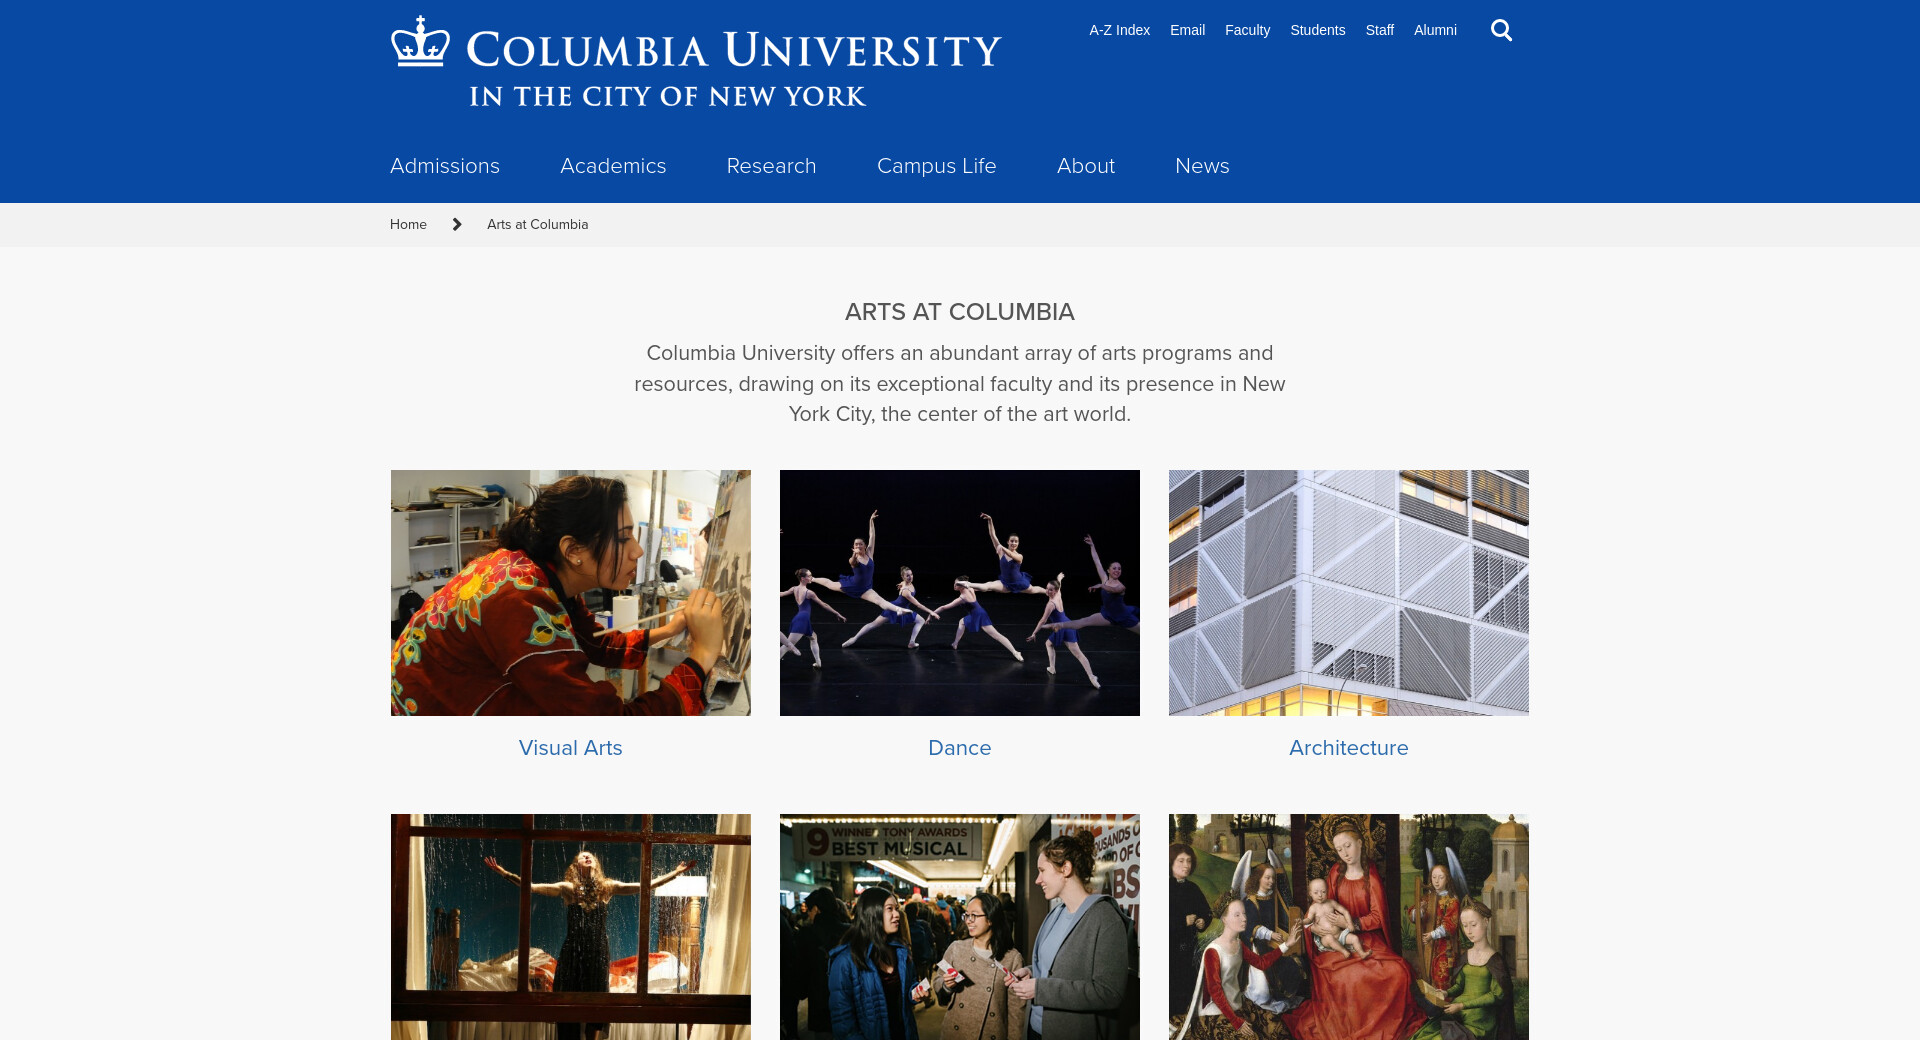Open the Madonna painting thumbnail
This screenshot has height=1040, width=1920.
click(x=1349, y=927)
